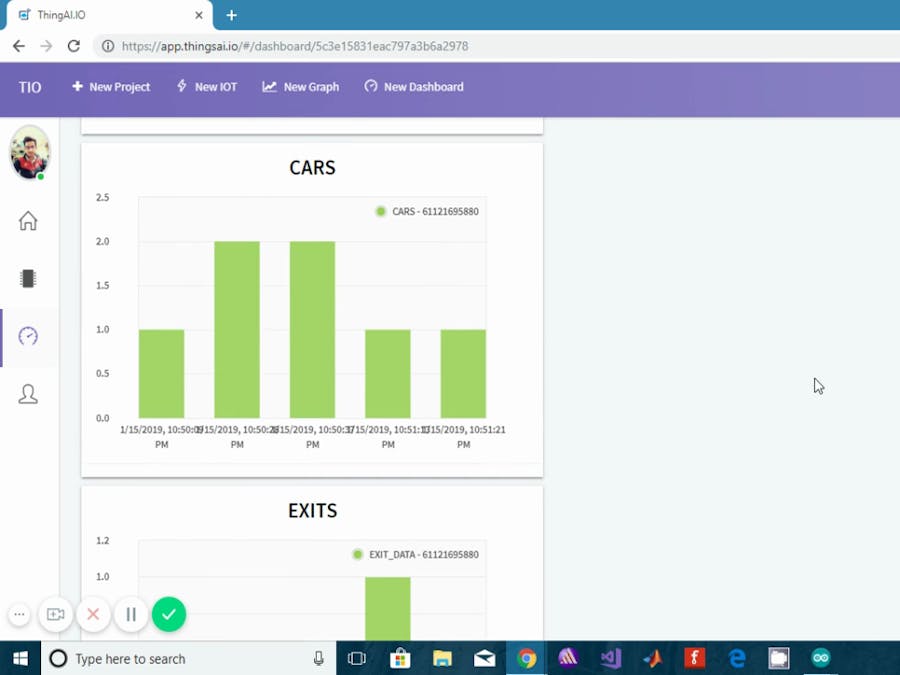This screenshot has width=900, height=675.
Task: Reload the page with refresh button
Action: 73,46
